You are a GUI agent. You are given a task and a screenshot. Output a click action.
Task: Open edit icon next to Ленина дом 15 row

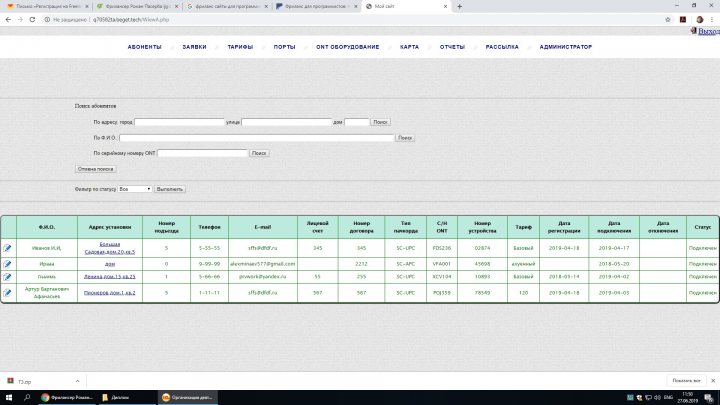click(x=7, y=277)
